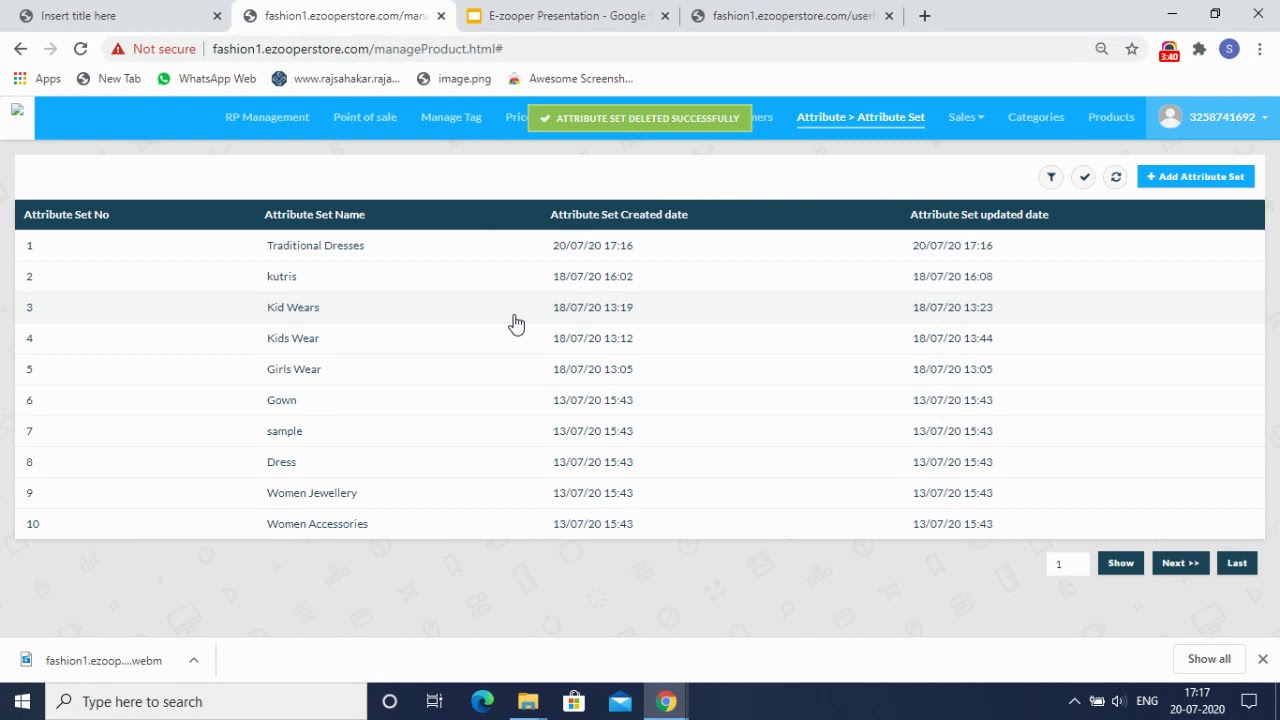Viewport: 1280px width, 720px height.
Task: Open the red recorder extension icon
Action: [1168, 50]
